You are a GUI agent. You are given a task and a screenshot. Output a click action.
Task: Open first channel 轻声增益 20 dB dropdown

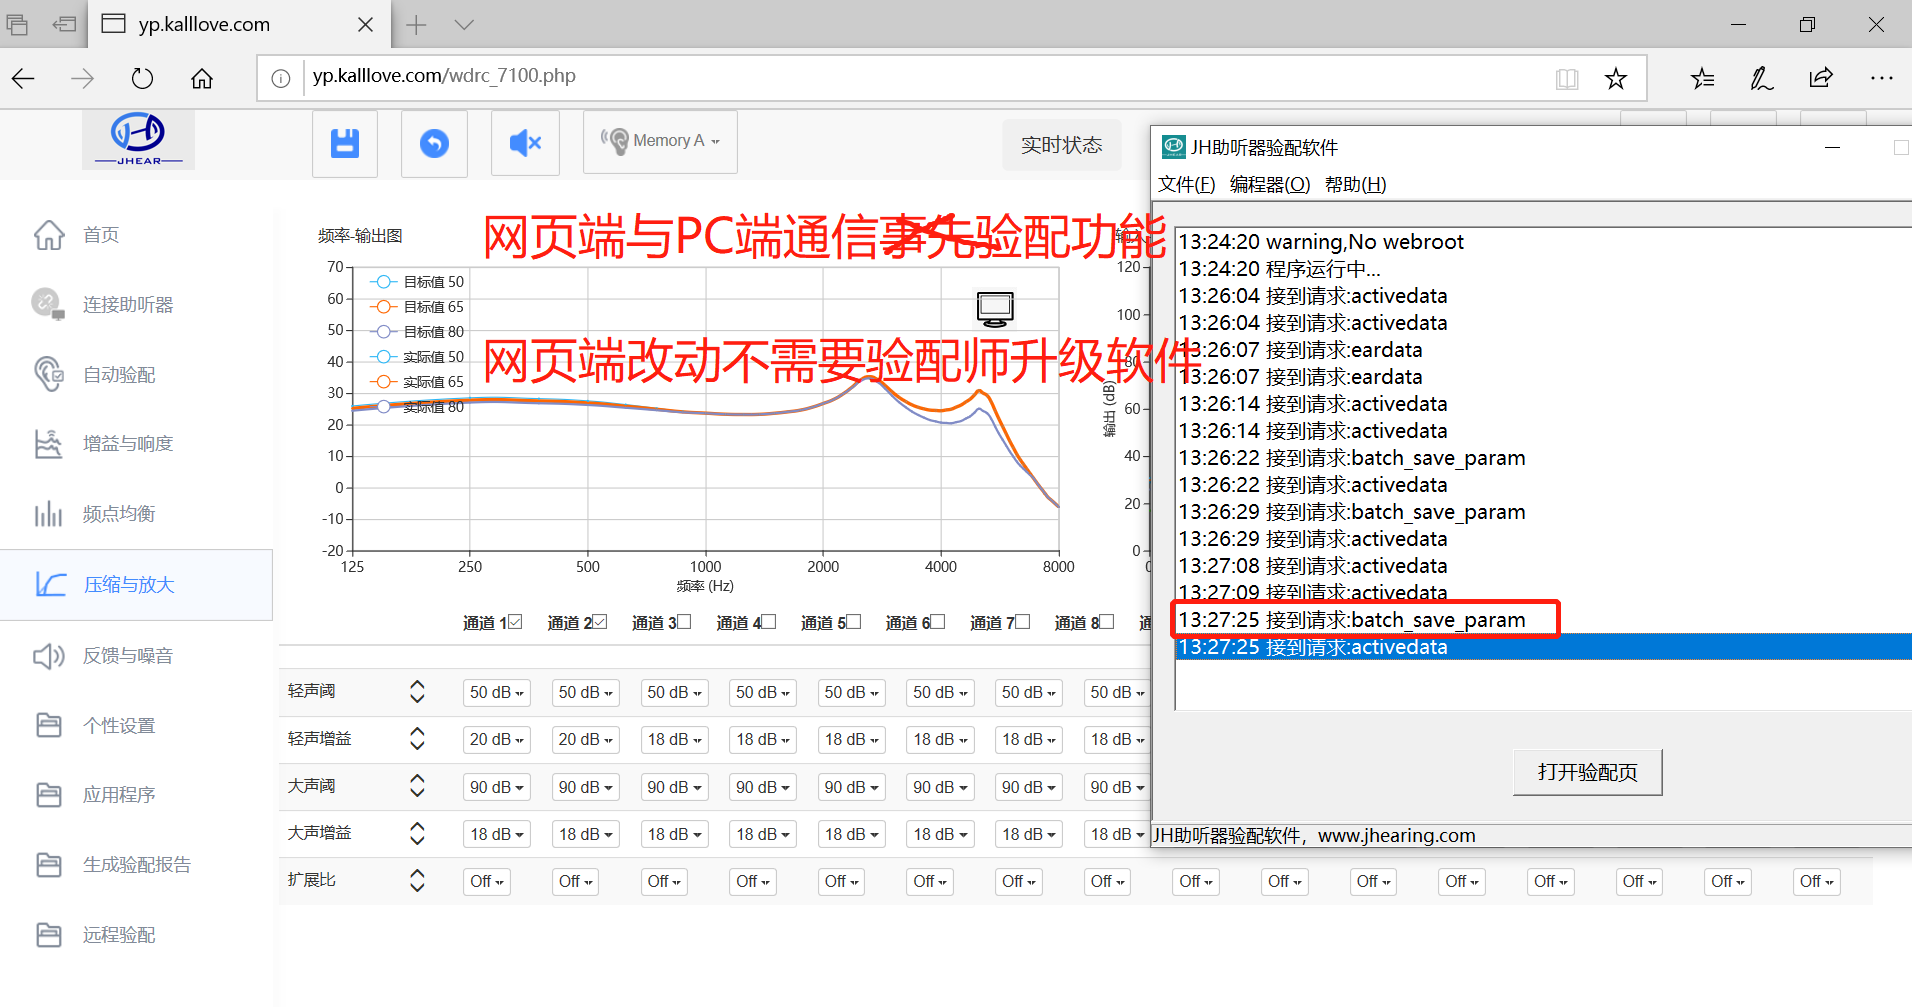[496, 740]
